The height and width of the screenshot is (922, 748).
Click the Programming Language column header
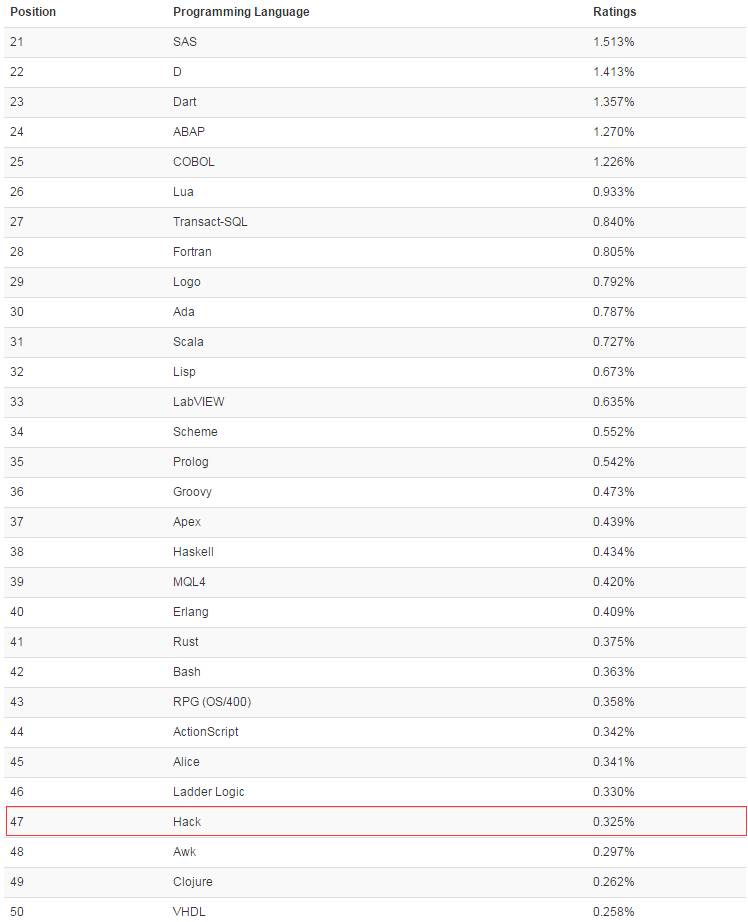241,12
